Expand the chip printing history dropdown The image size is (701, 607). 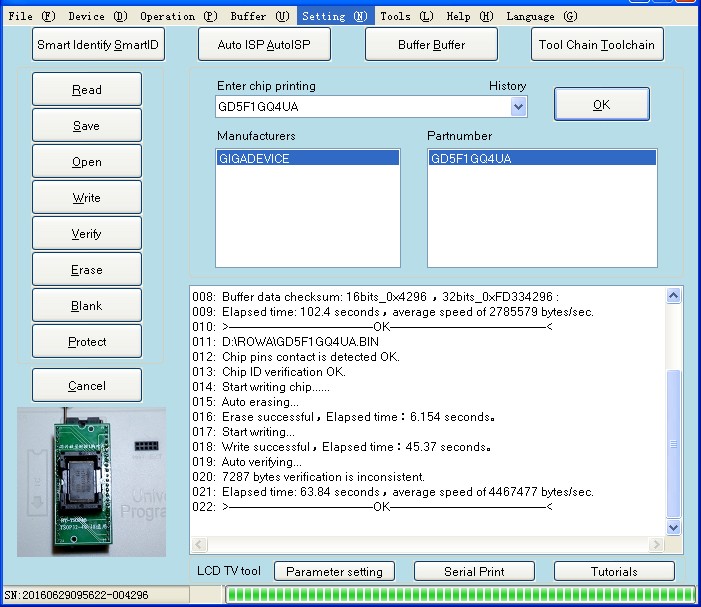pyautogui.click(x=518, y=107)
